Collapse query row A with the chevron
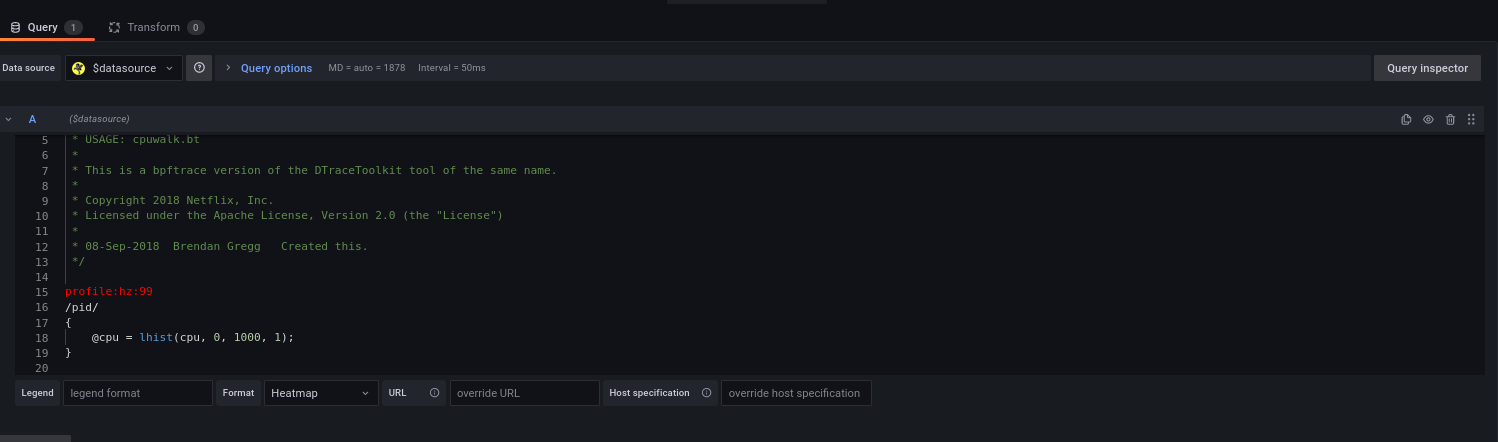This screenshot has width=1498, height=442. pos(9,119)
